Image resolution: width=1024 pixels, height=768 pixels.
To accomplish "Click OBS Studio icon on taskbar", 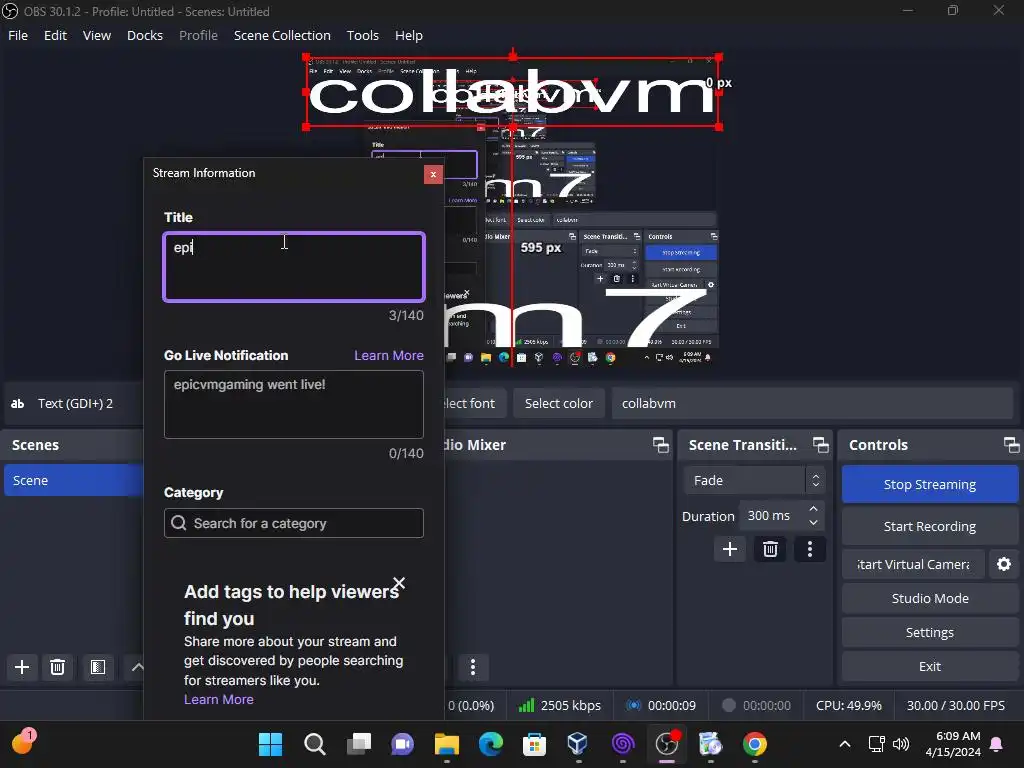I will point(667,744).
